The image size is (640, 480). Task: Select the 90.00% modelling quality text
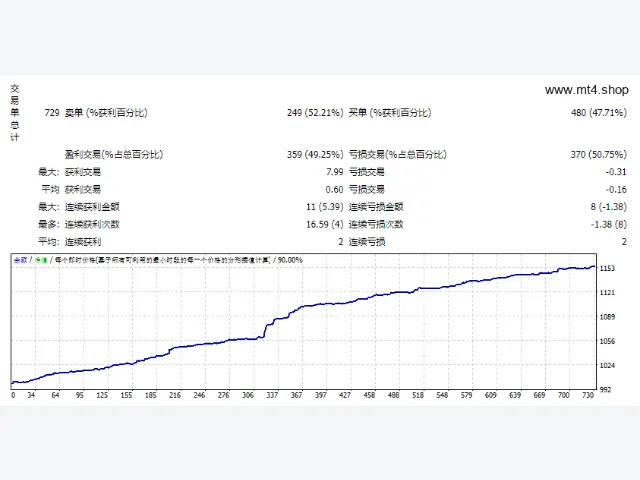pyautogui.click(x=290, y=260)
